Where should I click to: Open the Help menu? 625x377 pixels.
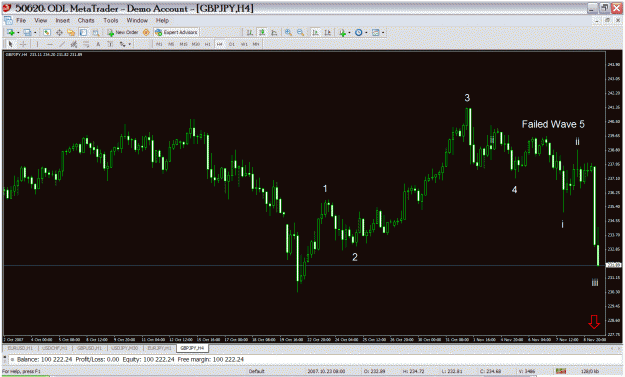point(162,20)
